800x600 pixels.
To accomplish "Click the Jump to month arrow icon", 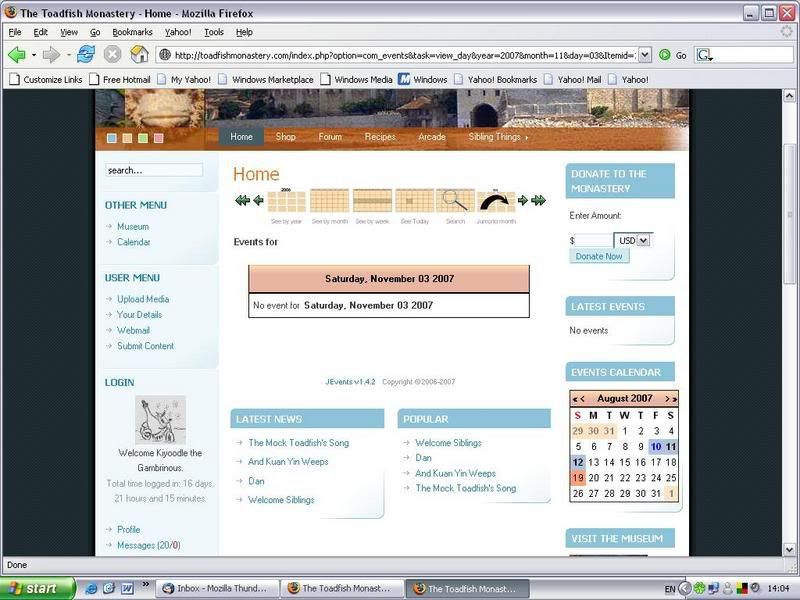I will (496, 201).
